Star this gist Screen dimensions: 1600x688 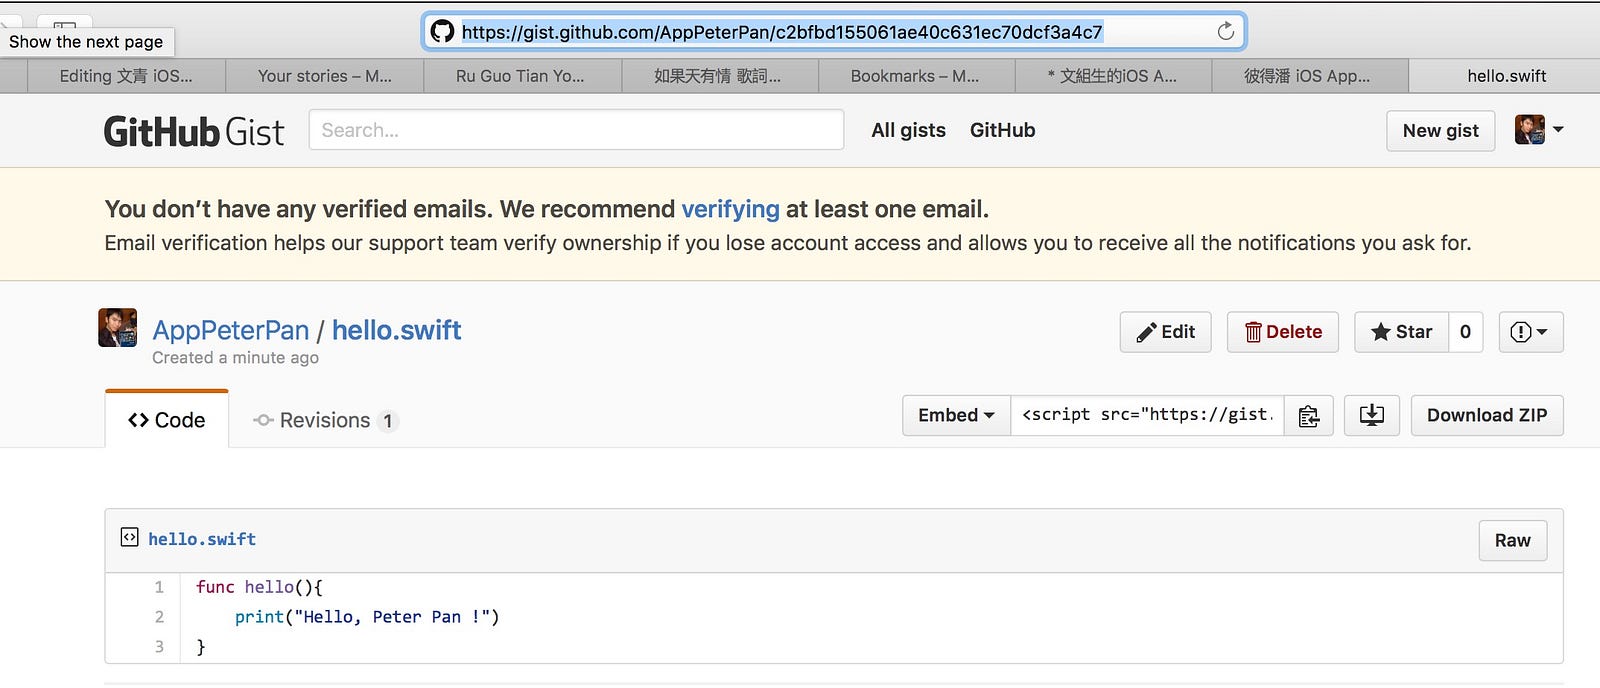click(x=1402, y=332)
